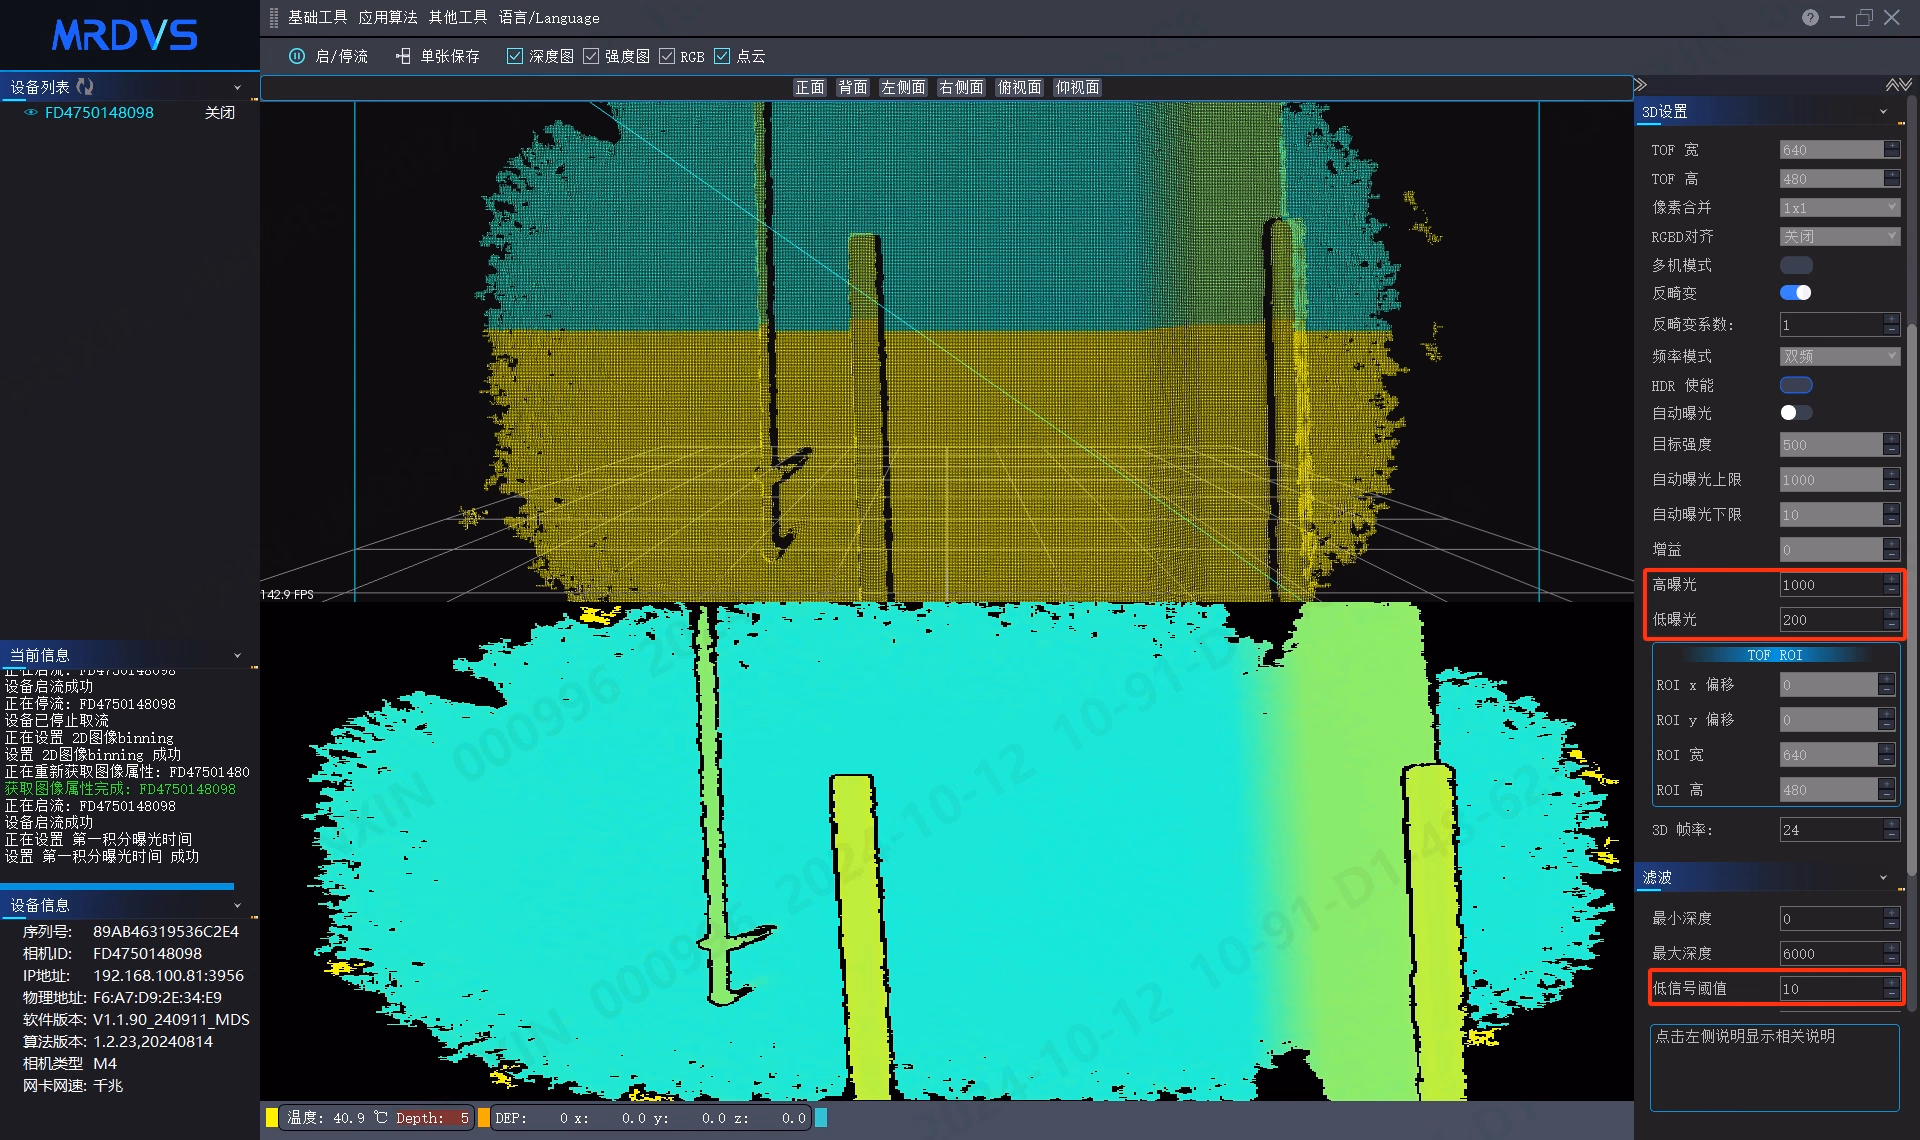Image resolution: width=1920 pixels, height=1140 pixels.
Task: Click the yellow temperature indicator square
Action: click(272, 1118)
